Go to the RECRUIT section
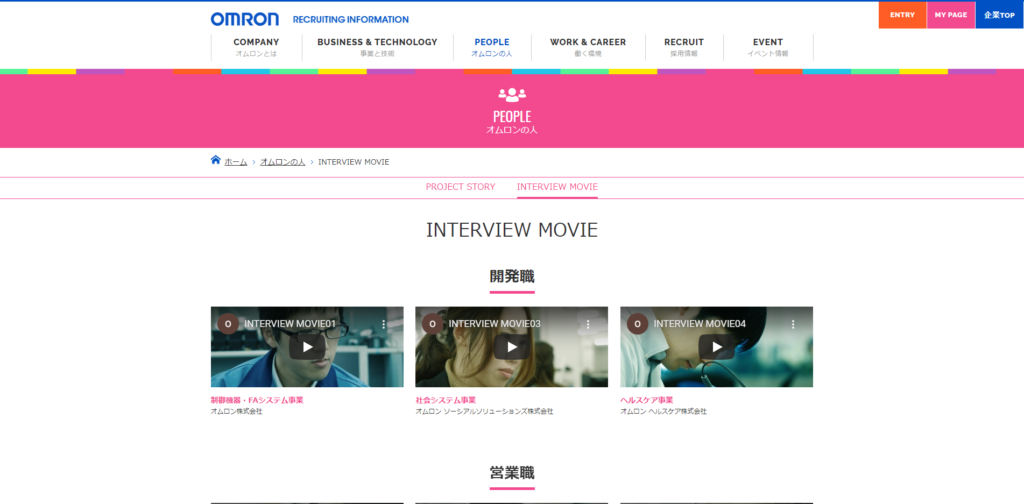The width and height of the screenshot is (1024, 504). tap(684, 47)
